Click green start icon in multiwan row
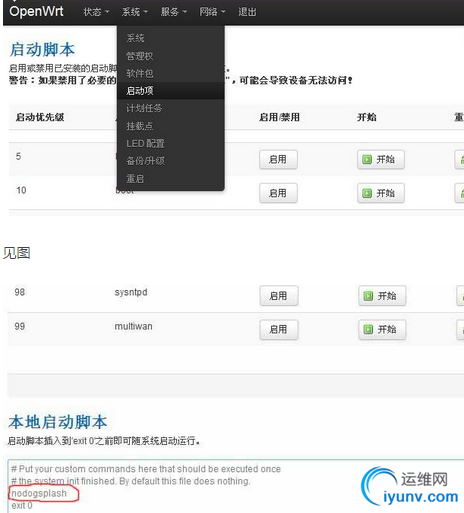 pyautogui.click(x=368, y=330)
